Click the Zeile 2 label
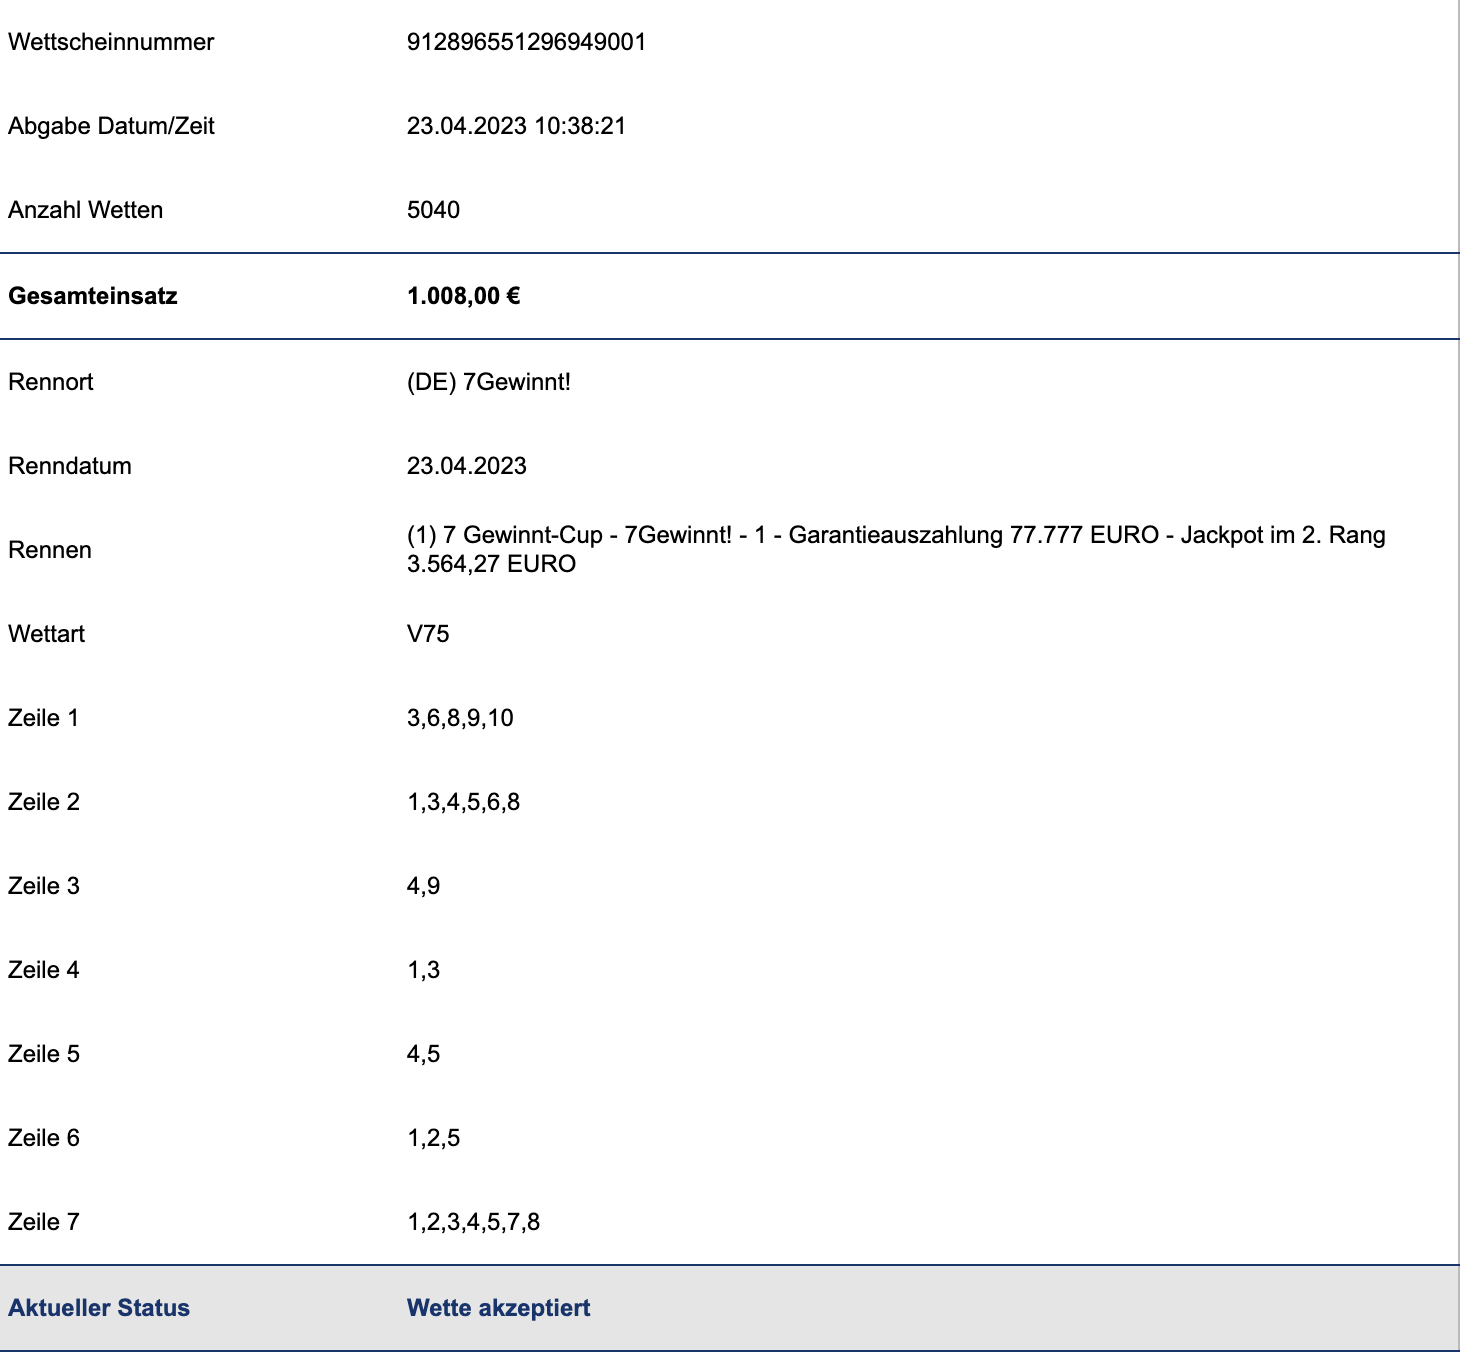This screenshot has width=1460, height=1354. pos(44,802)
